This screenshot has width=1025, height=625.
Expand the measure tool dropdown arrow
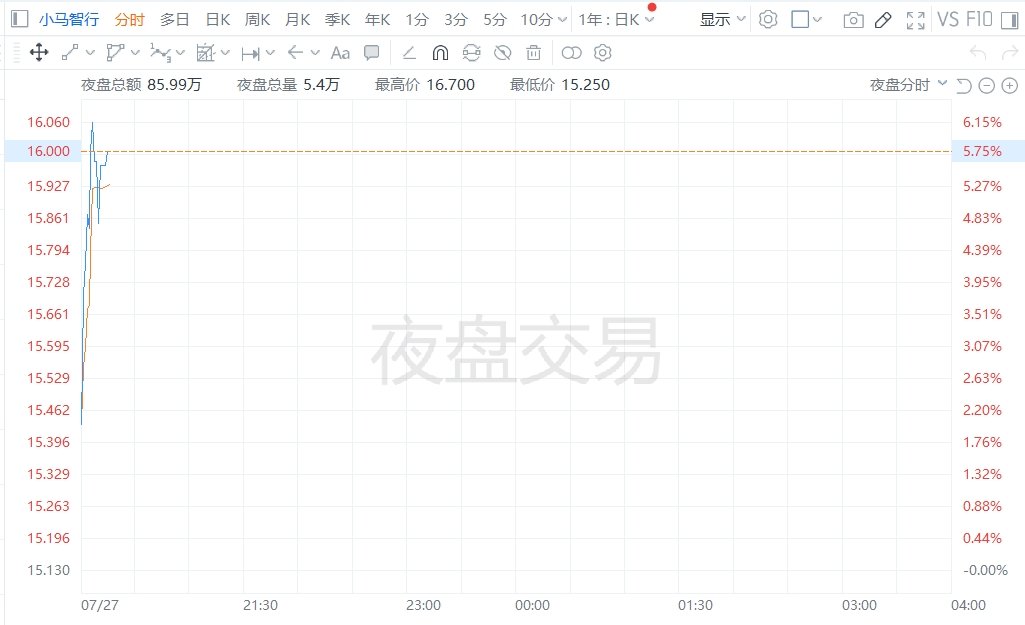271,53
